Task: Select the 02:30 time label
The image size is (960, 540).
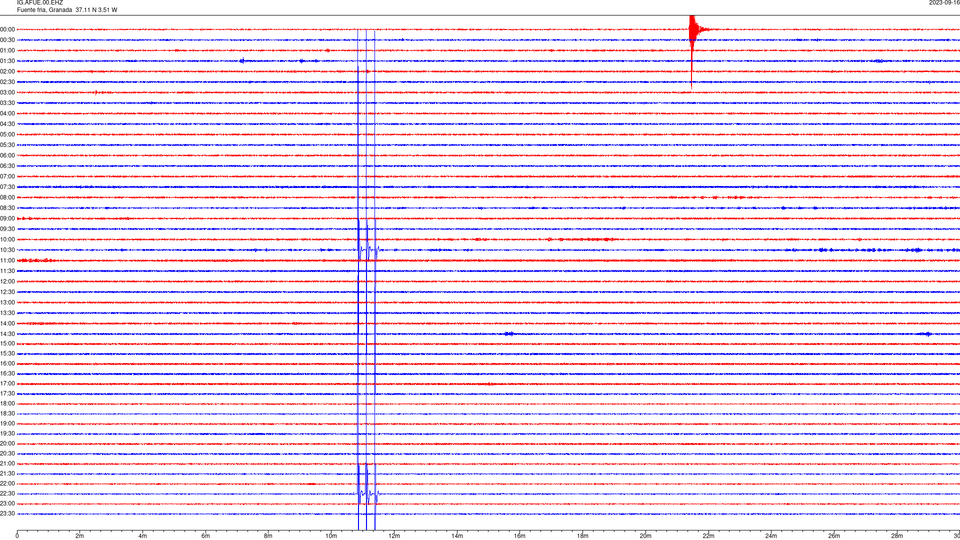Action: click(x=7, y=82)
